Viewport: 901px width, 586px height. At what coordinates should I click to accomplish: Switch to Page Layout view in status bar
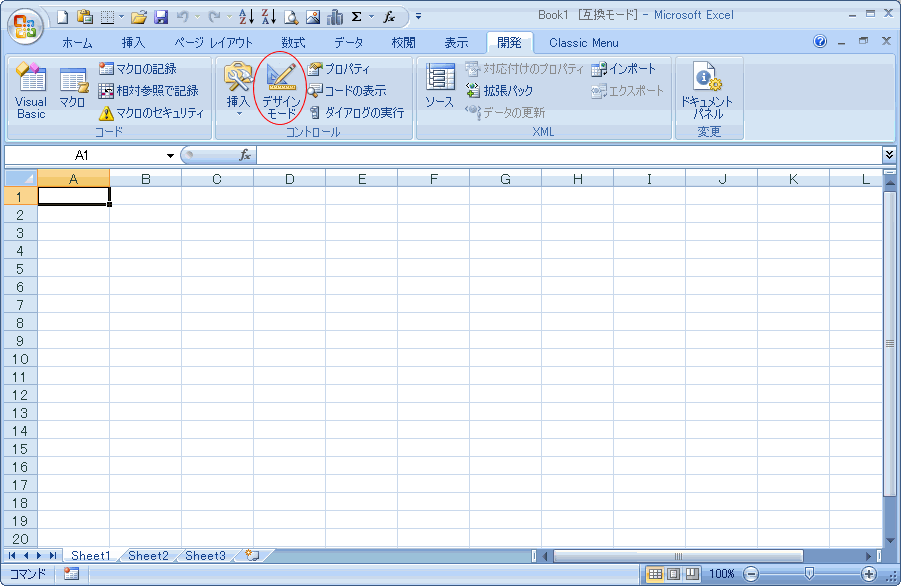673,574
